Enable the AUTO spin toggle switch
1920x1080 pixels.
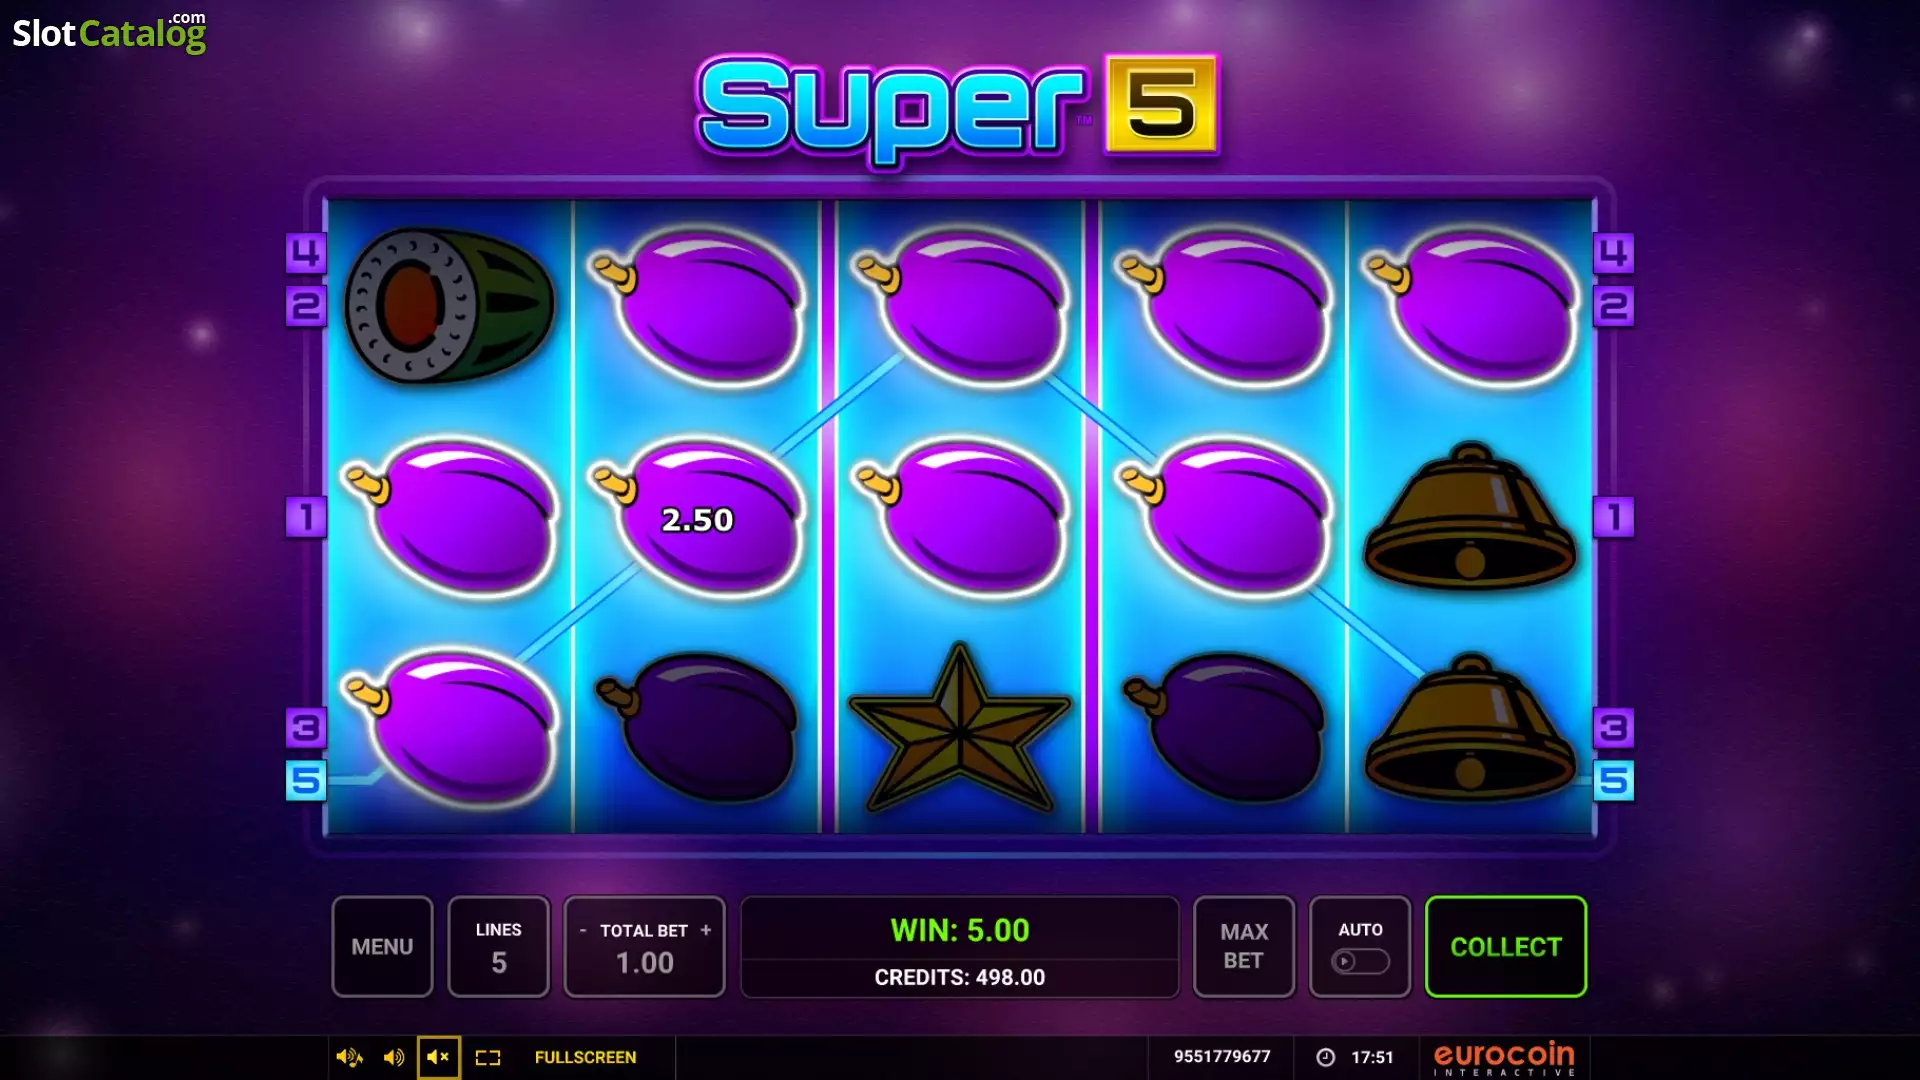click(1360, 961)
